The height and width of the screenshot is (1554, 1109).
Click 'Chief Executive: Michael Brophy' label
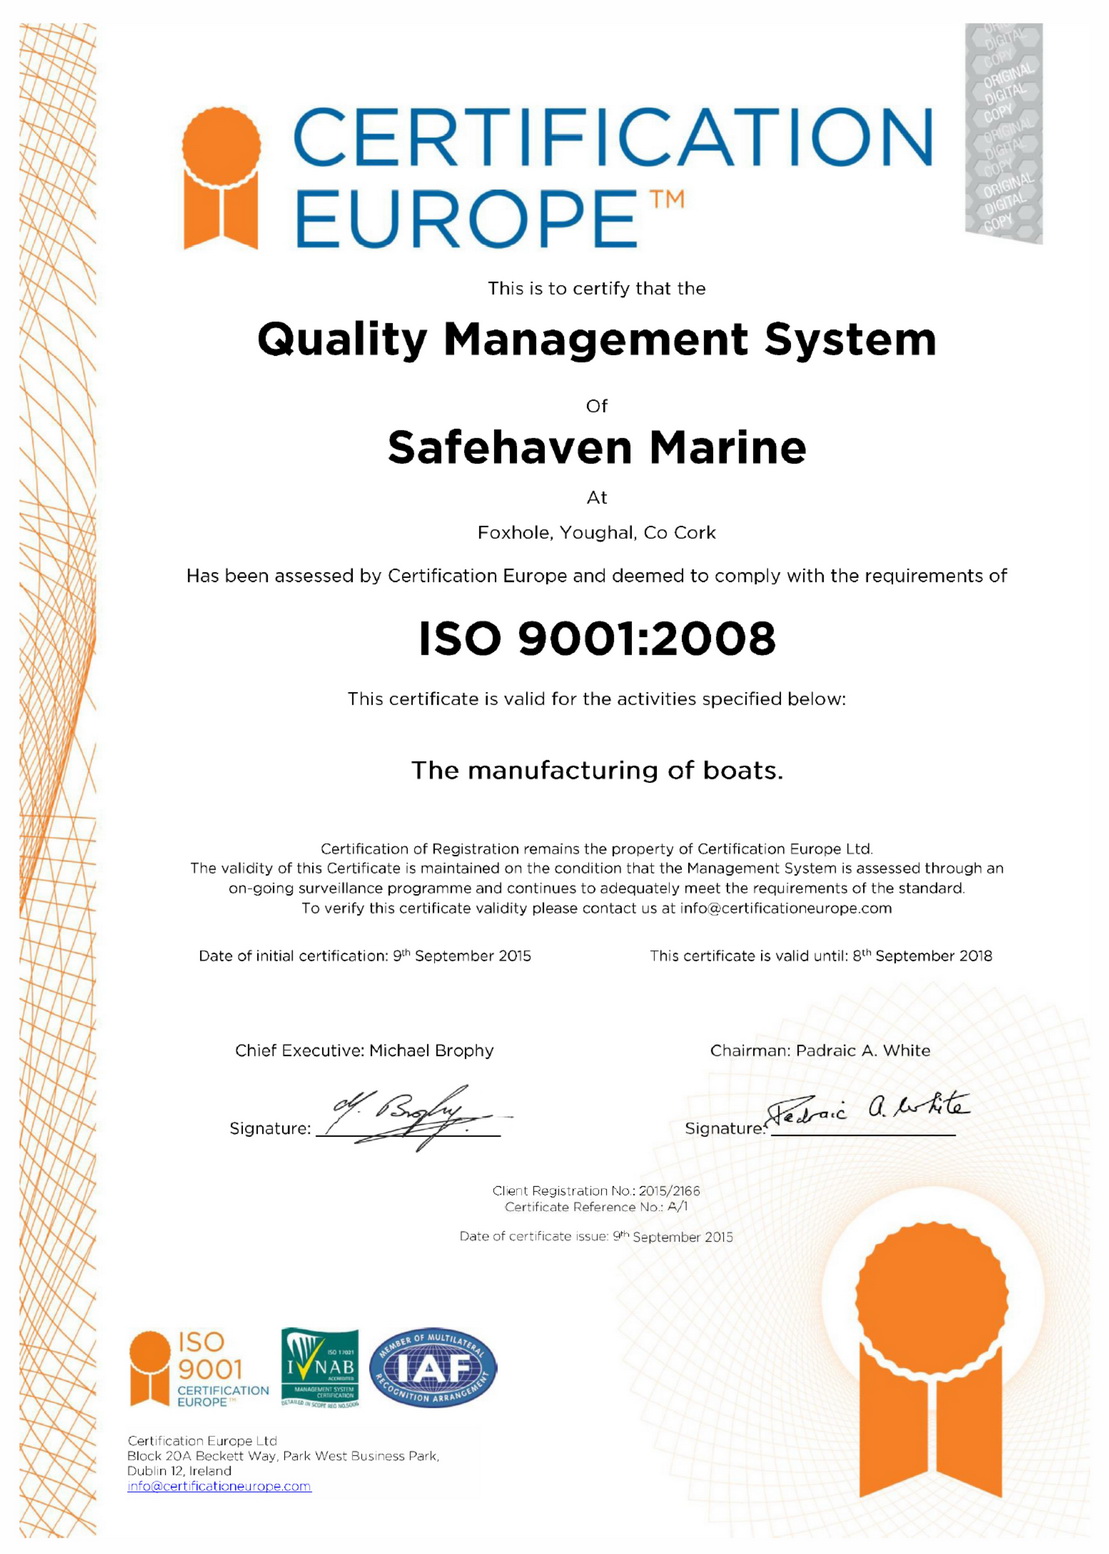click(364, 1050)
